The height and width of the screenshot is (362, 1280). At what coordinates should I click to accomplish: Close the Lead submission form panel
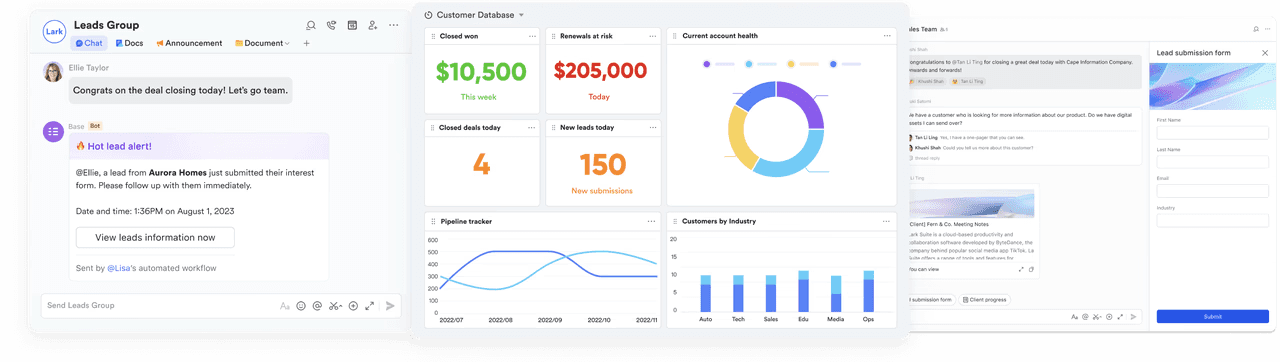(1265, 52)
